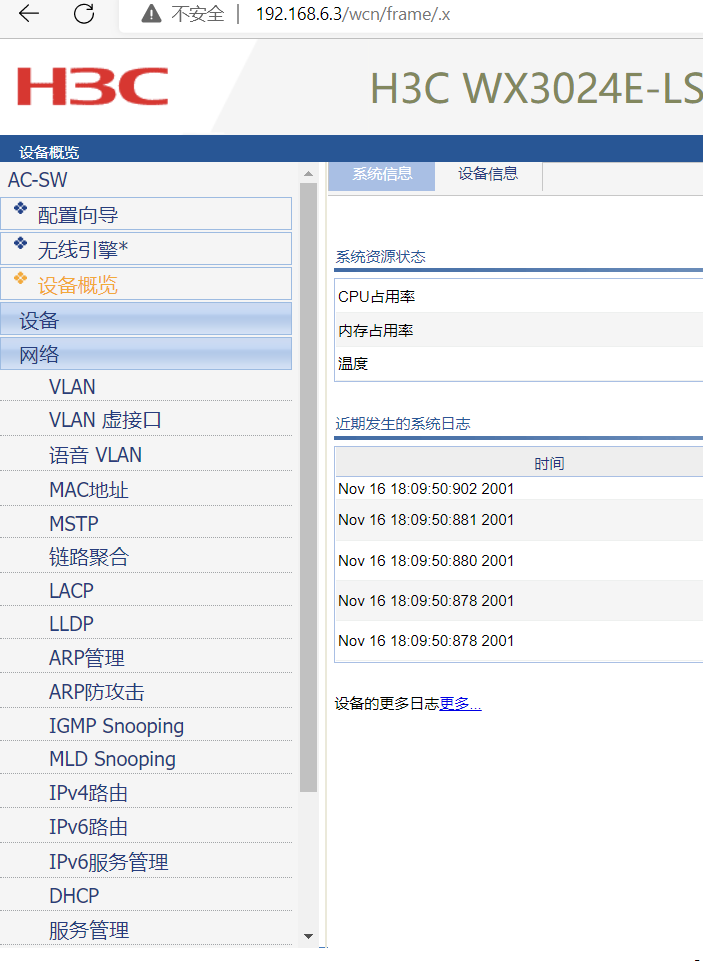Screen dimensions: 703x961
Task: Switch to the 设备信息 tab
Action: tap(488, 175)
